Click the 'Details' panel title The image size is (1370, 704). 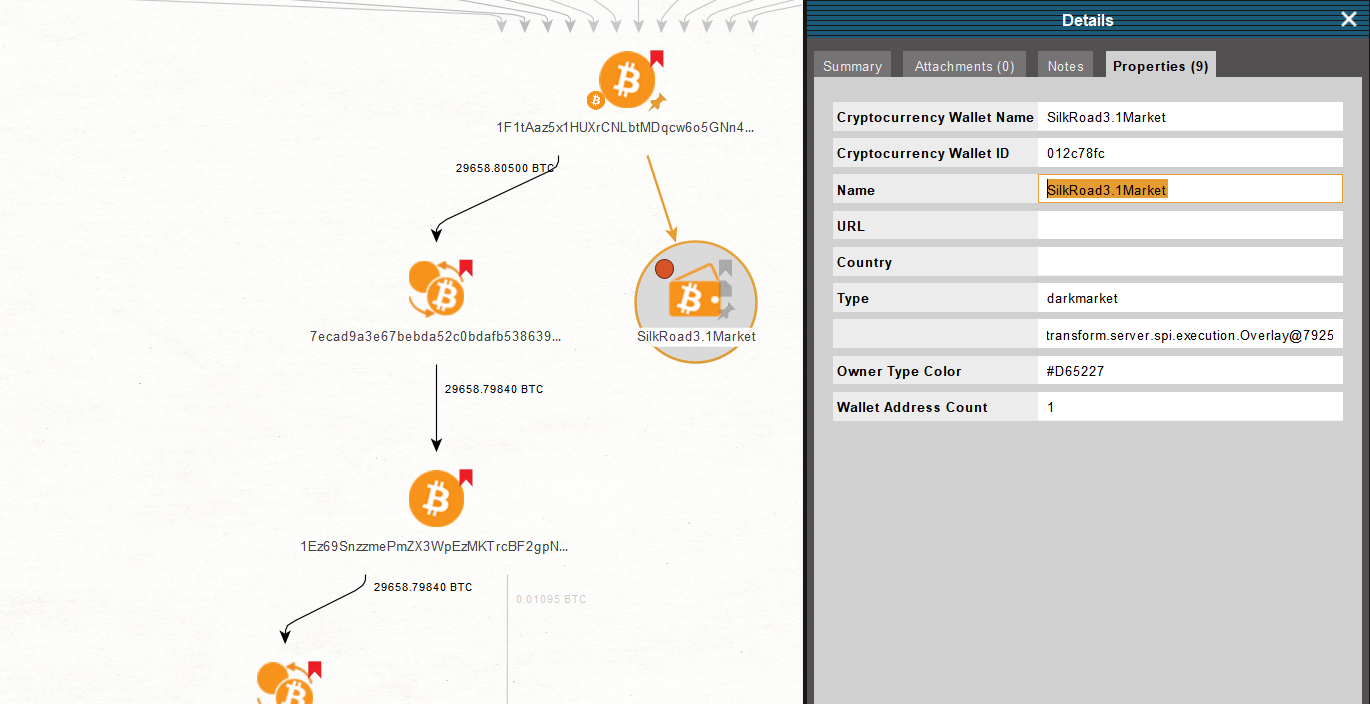[1088, 20]
